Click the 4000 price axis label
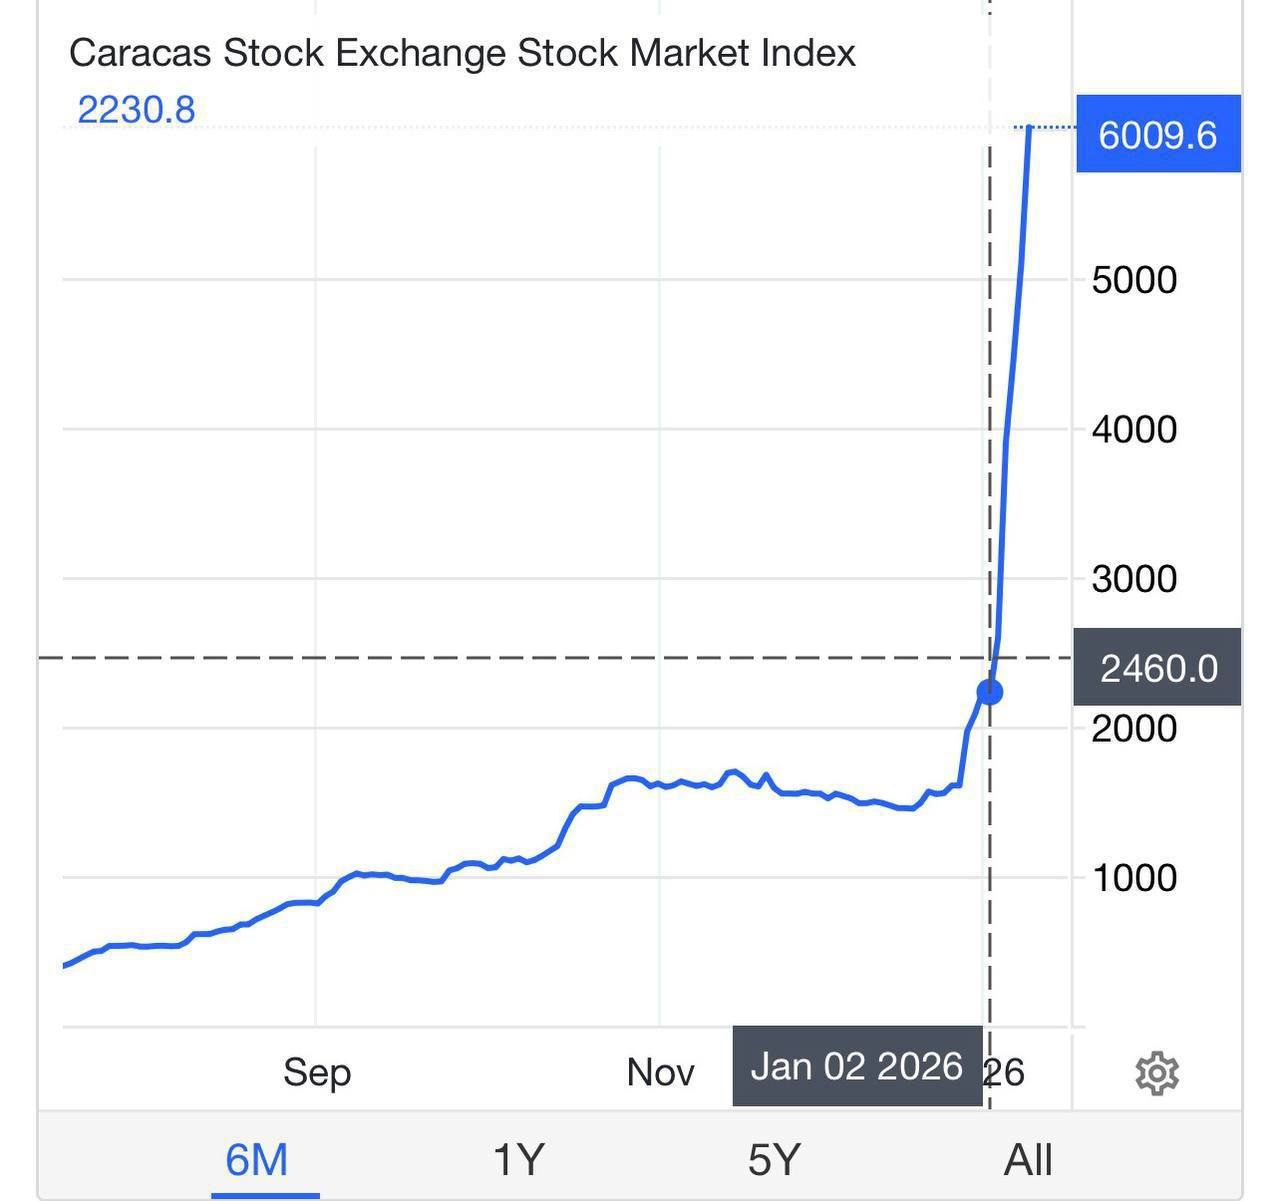This screenshot has height=1201, width=1280. tap(1134, 430)
